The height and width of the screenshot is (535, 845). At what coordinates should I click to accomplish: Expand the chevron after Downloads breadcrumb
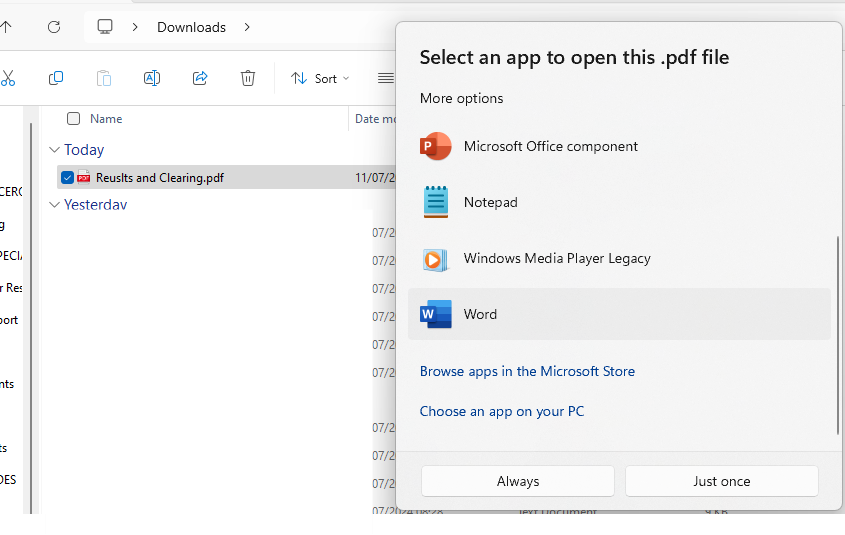[x=247, y=27]
